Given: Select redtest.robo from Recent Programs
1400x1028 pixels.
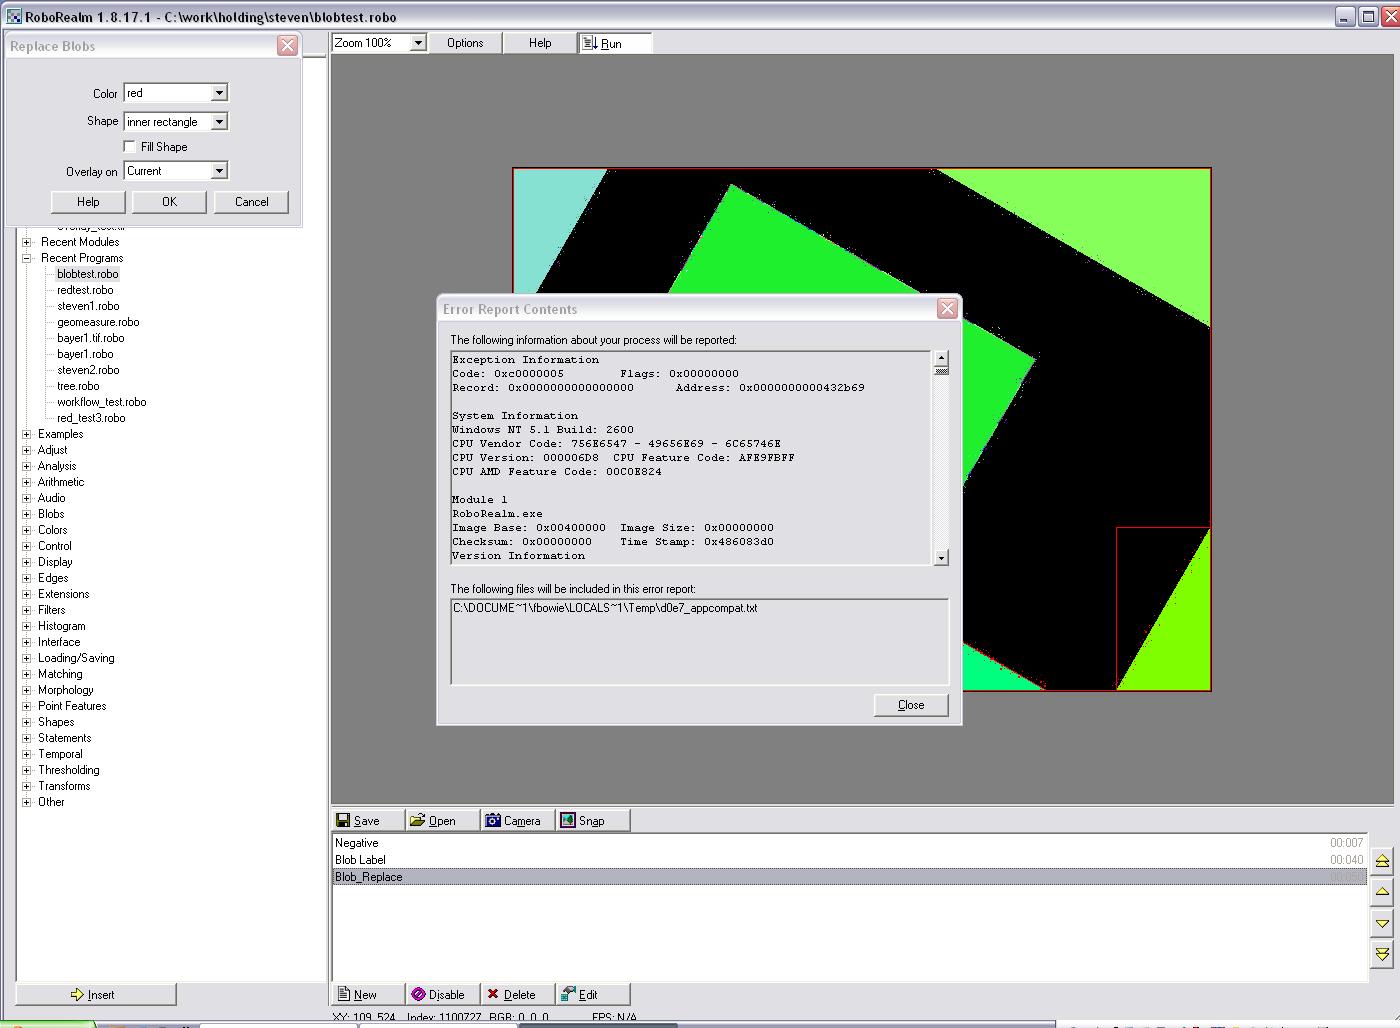Looking at the screenshot, I should coord(85,290).
